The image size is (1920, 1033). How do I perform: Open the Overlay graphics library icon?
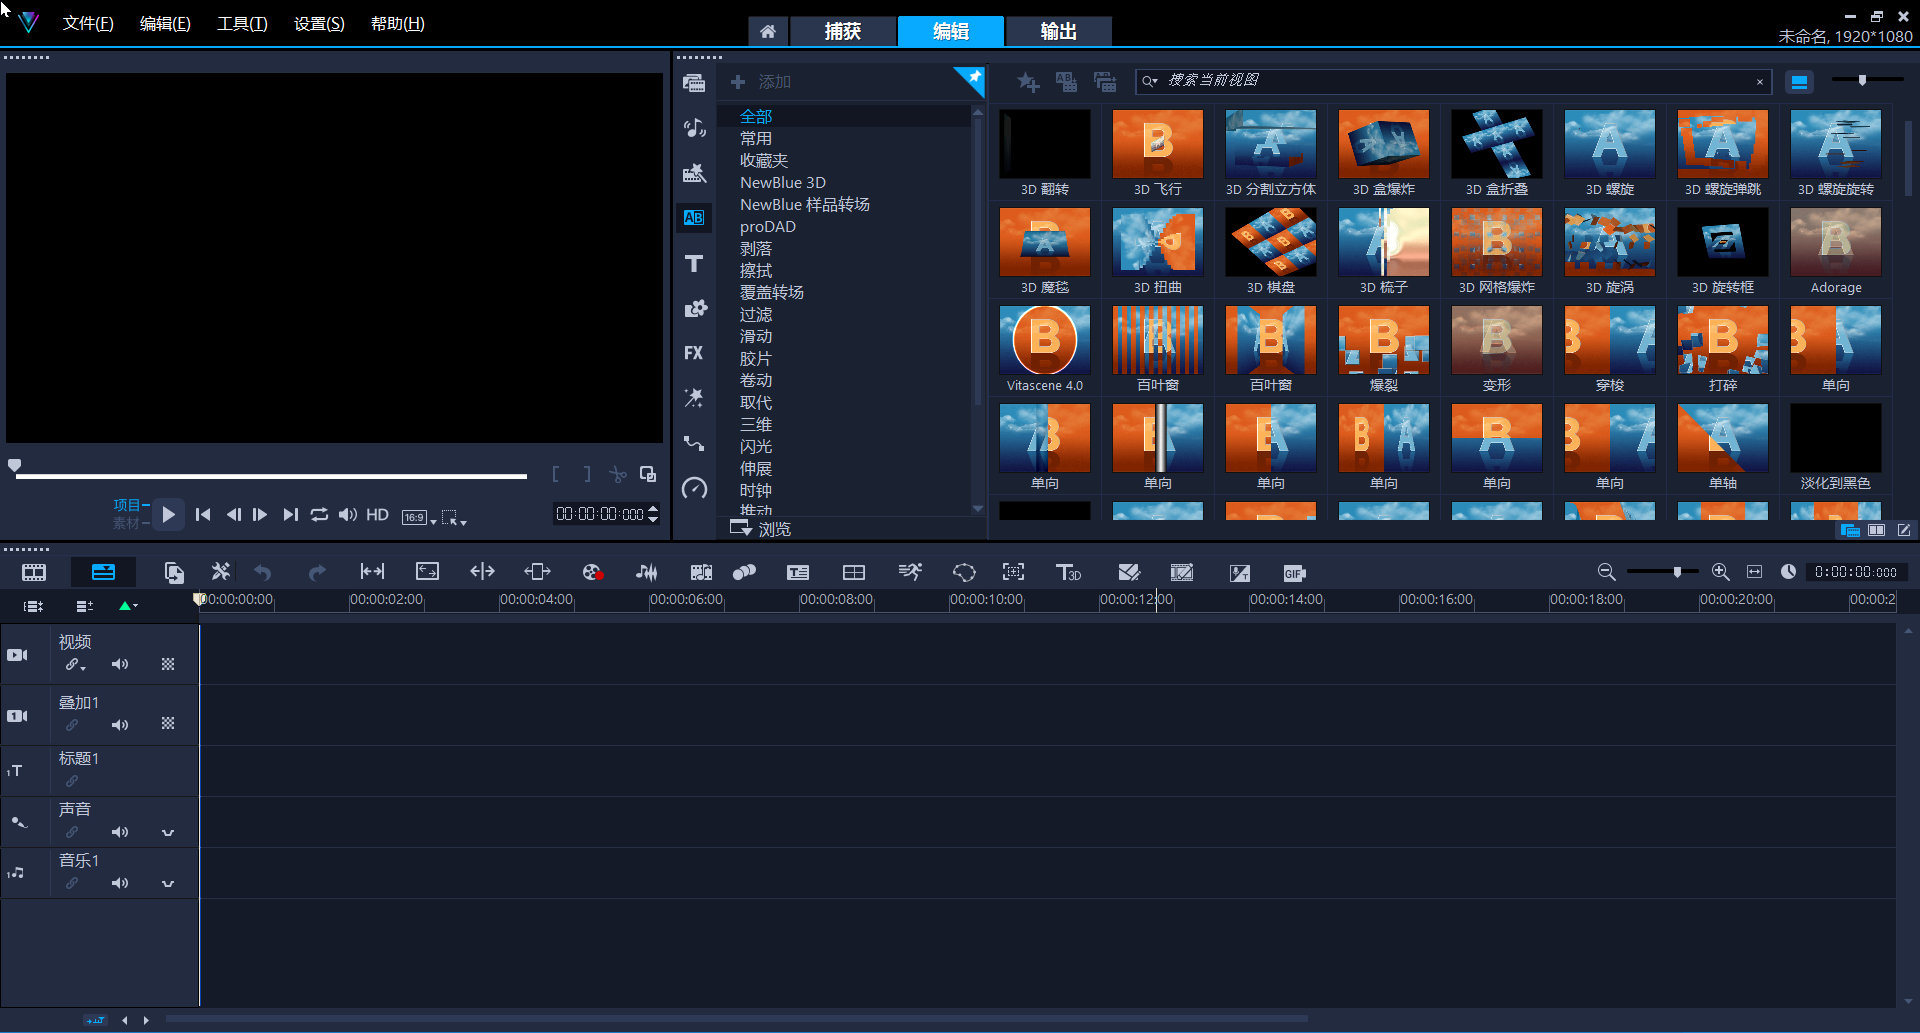coord(694,308)
